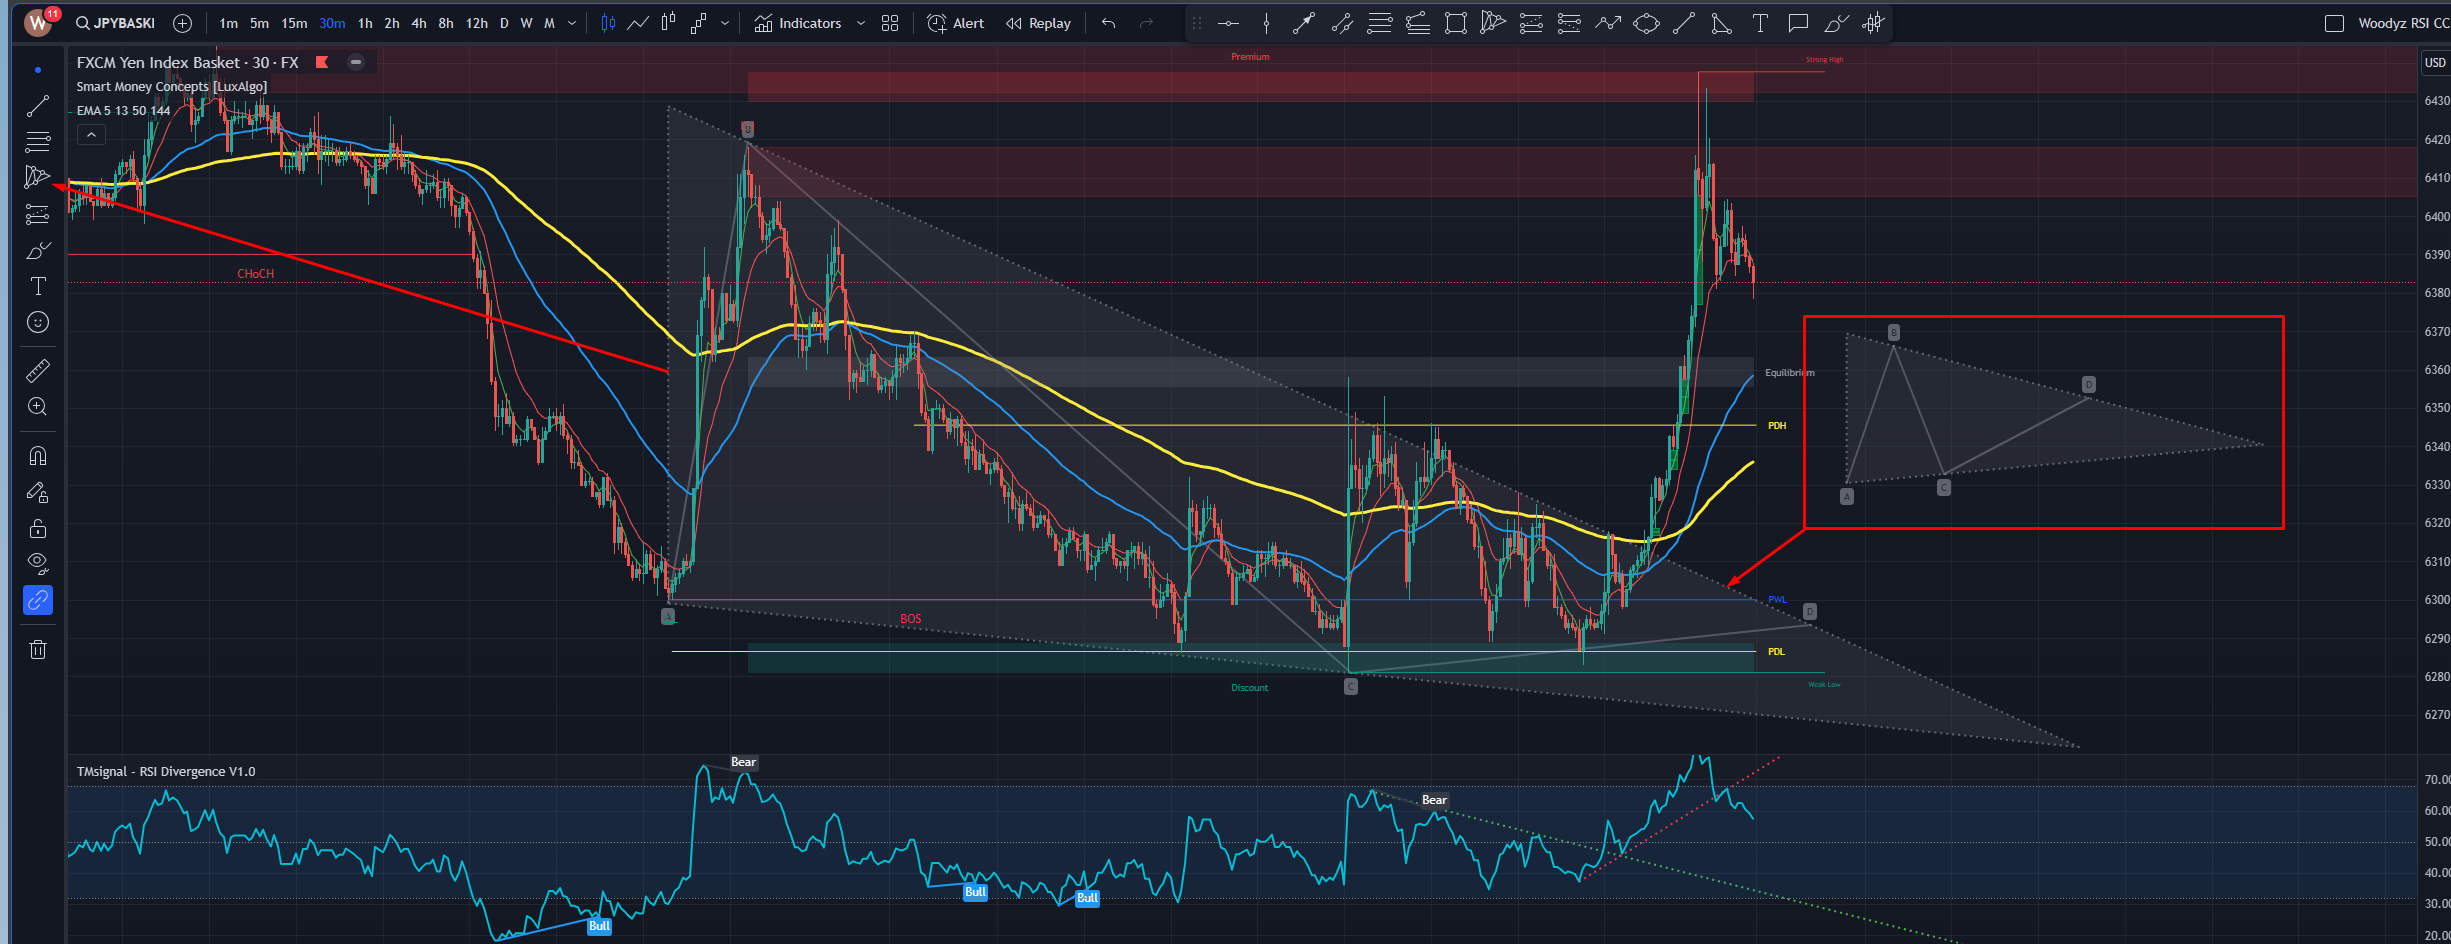Pick the bars pattern tool in favorites toolbar
The image size is (2451, 944).
1874,23
